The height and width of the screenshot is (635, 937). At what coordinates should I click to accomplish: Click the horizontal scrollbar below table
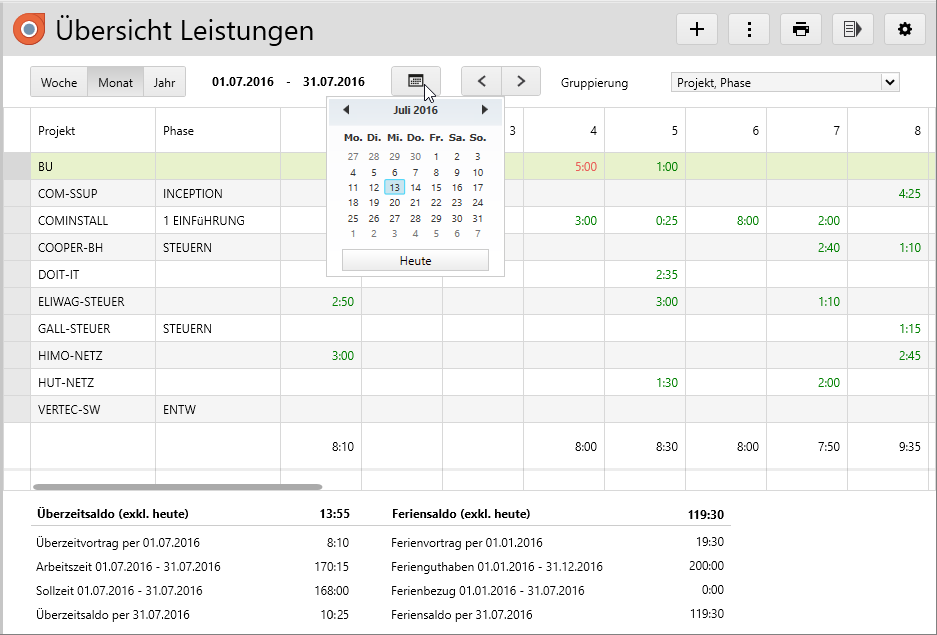(x=178, y=487)
